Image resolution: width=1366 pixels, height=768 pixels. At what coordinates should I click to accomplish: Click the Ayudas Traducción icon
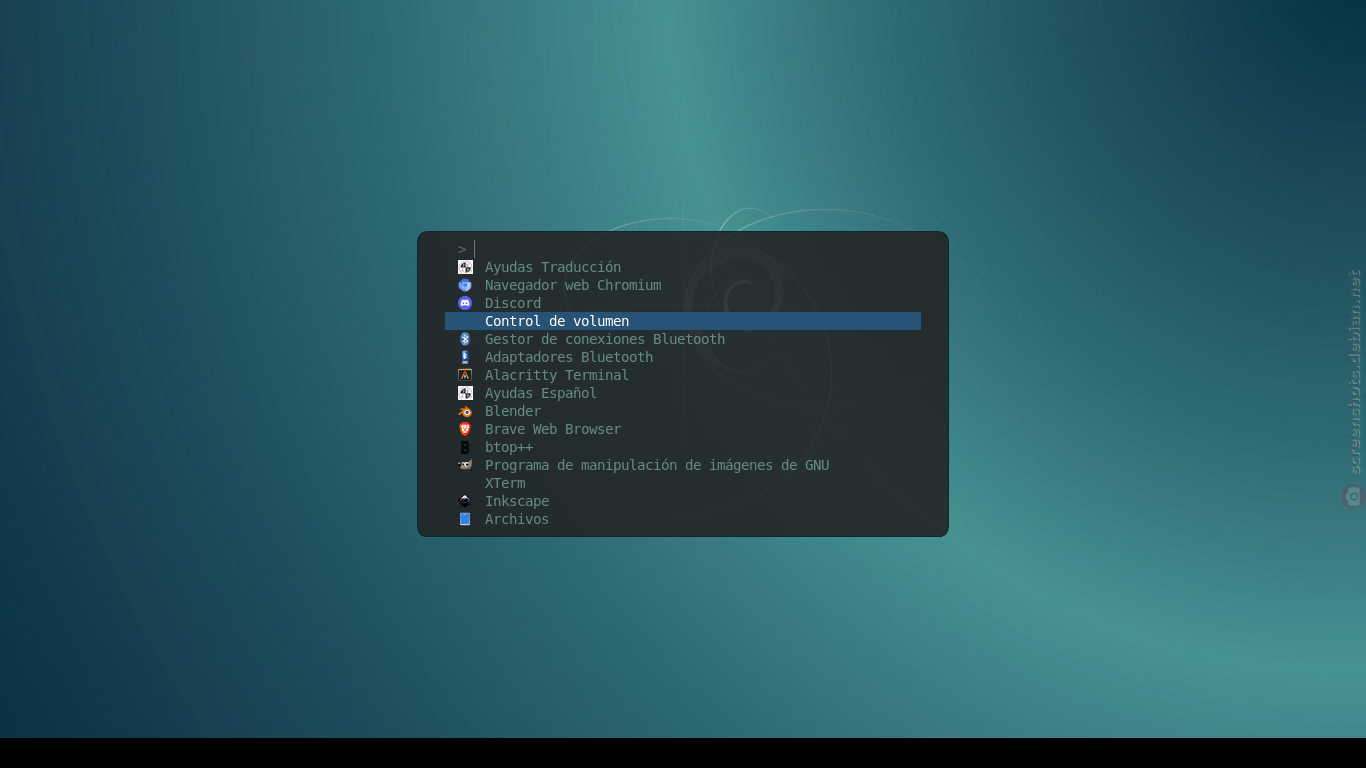point(465,267)
